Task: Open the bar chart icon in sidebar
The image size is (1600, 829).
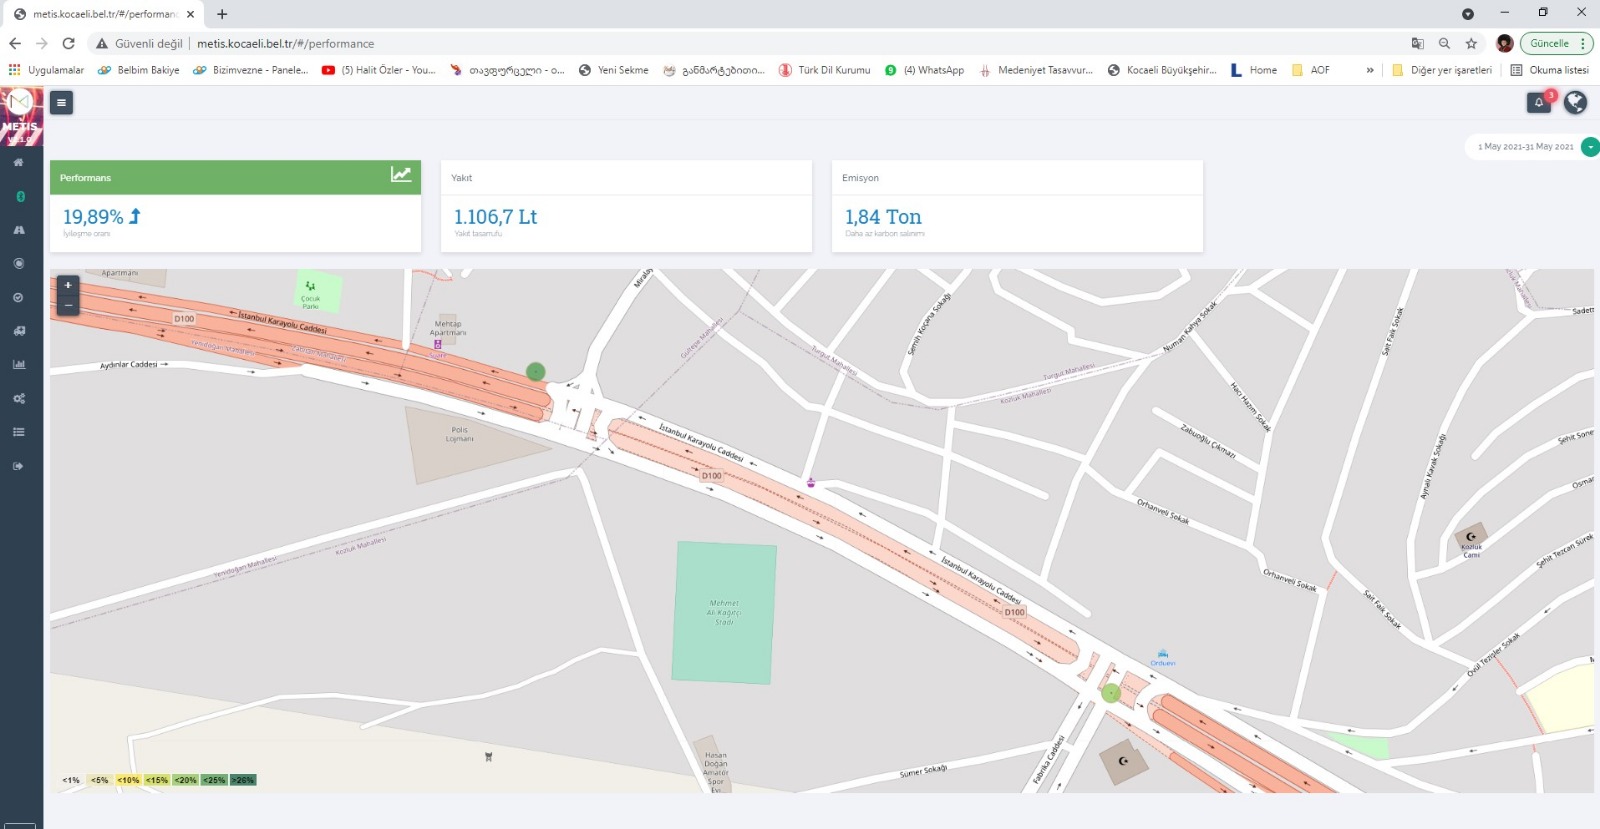Action: pyautogui.click(x=18, y=365)
